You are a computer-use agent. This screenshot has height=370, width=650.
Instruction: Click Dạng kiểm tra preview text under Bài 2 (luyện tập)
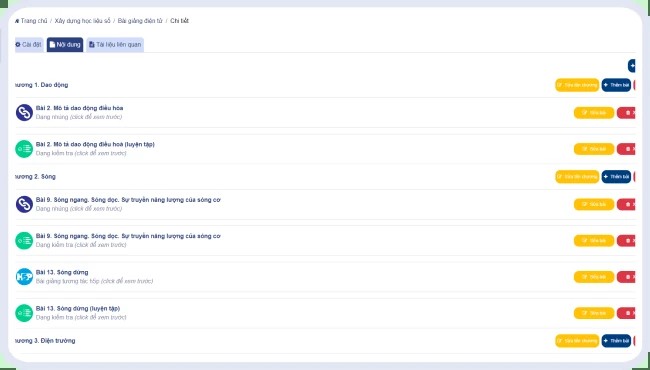click(x=81, y=153)
